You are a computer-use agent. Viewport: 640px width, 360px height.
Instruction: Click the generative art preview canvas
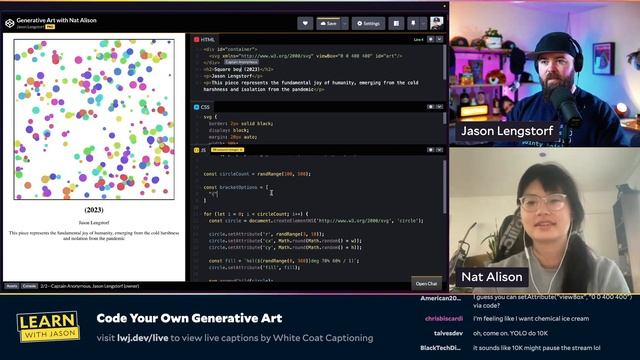tap(94, 119)
